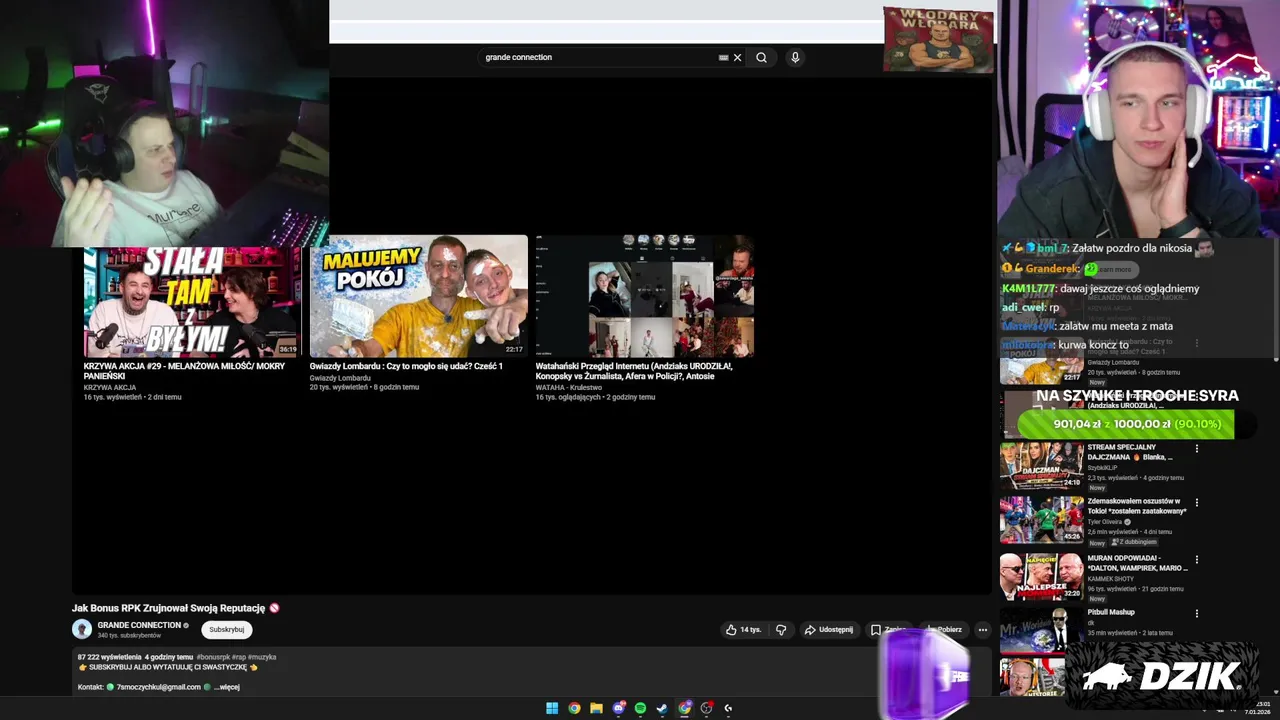Open the MALUJEMY POKÓJ video thumbnail
Viewport: 1280px width, 720px height.
(x=418, y=296)
